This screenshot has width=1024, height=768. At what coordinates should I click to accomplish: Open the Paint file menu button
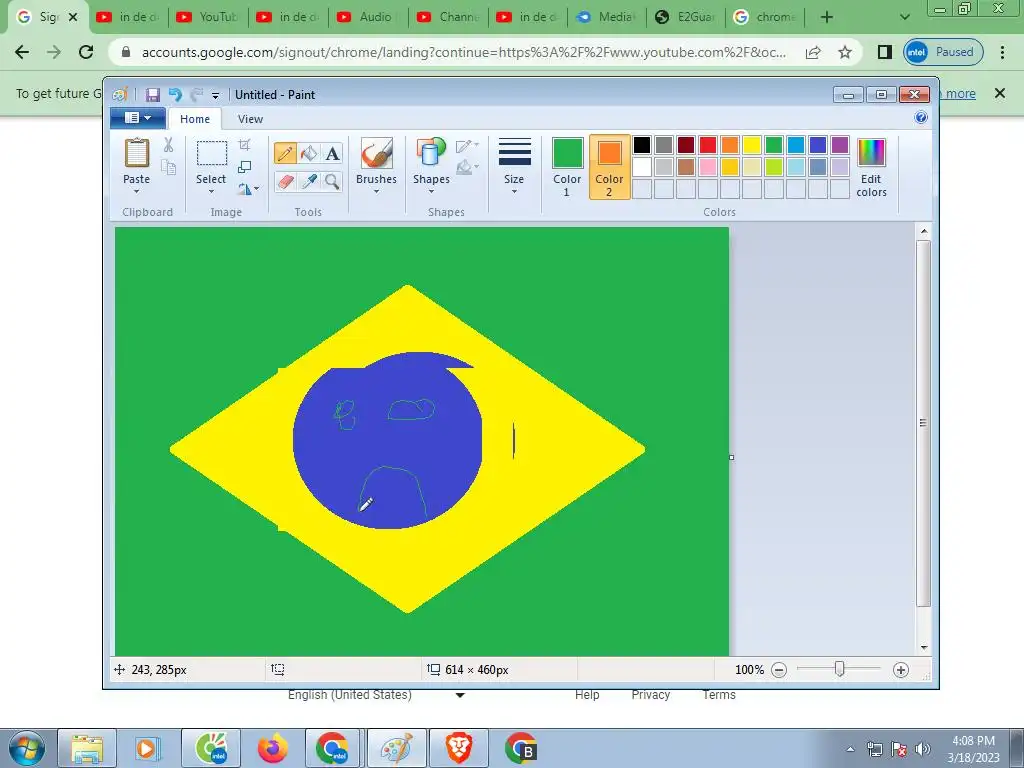click(x=138, y=118)
